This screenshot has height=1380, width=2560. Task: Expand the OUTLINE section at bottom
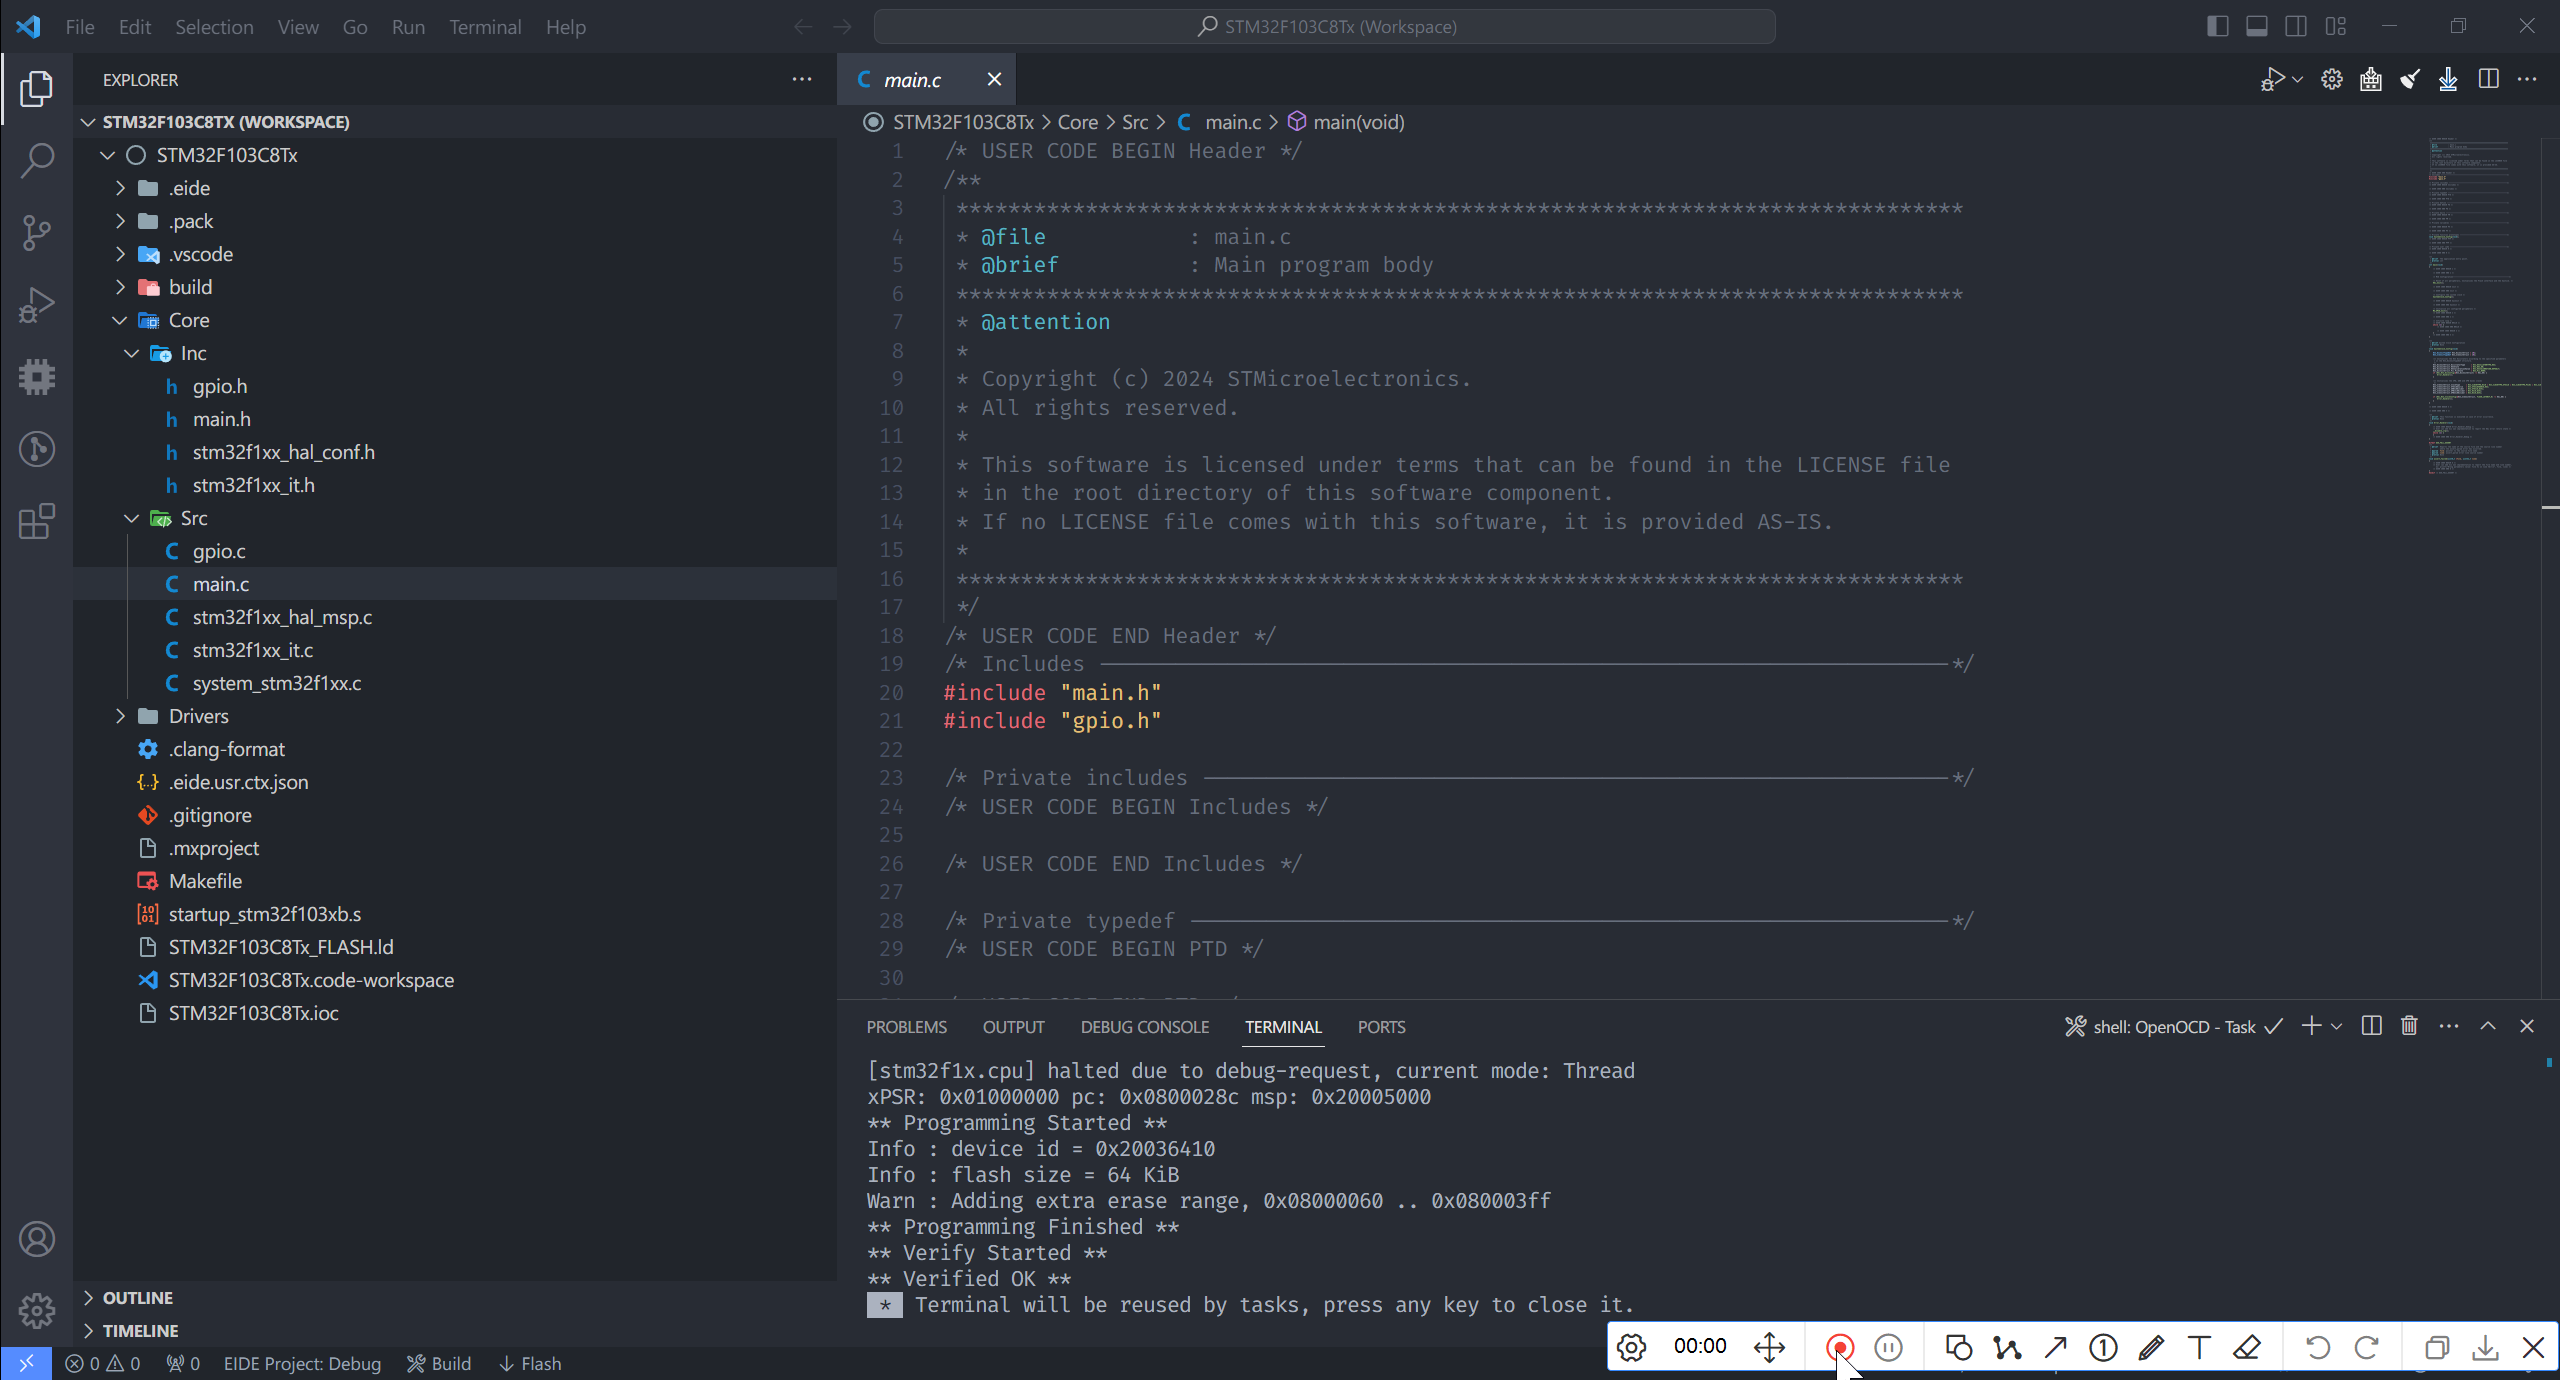[x=93, y=1297]
